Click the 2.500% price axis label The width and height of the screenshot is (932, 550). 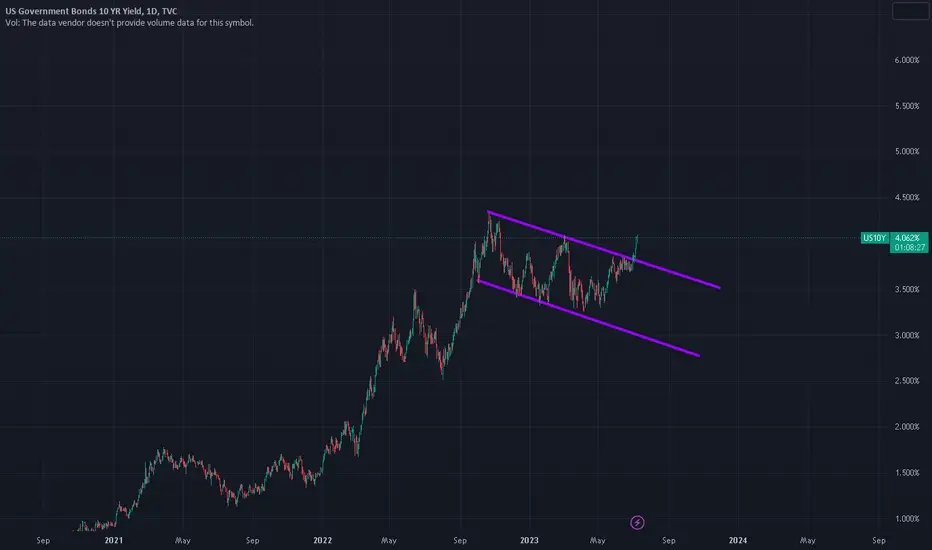tap(906, 381)
